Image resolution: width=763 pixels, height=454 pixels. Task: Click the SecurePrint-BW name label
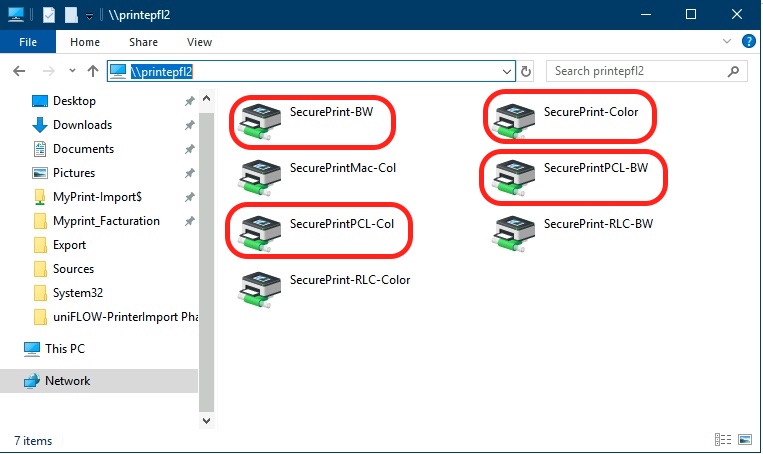[331, 112]
